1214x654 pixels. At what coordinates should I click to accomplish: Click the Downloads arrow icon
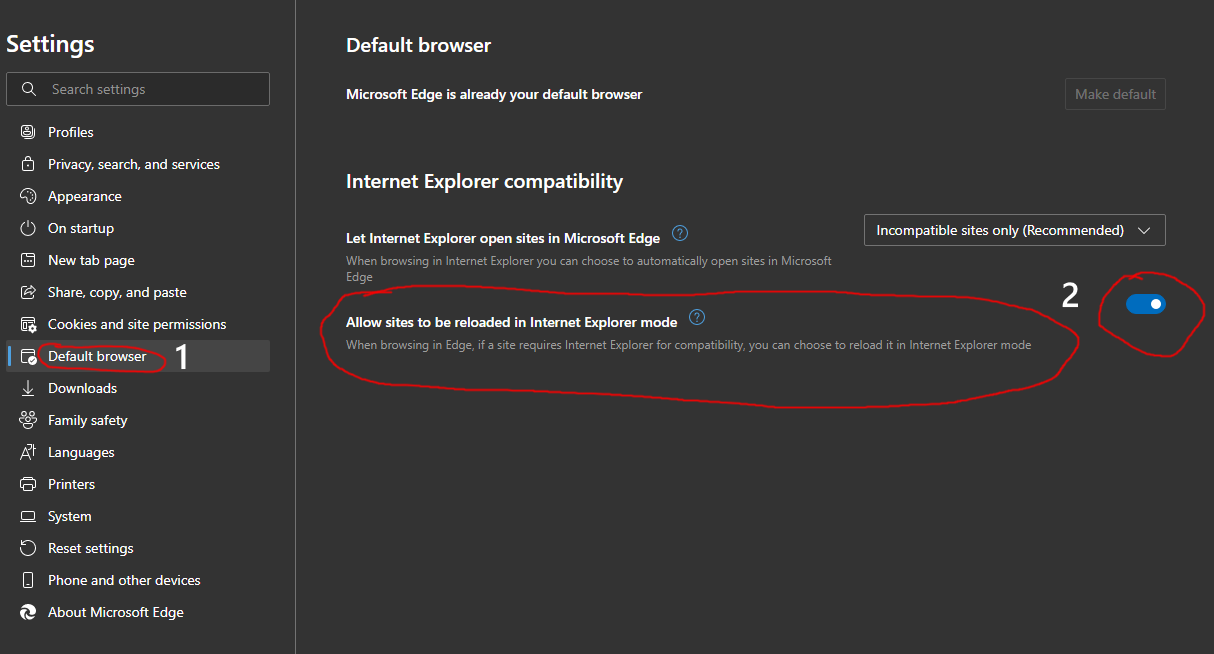[28, 388]
